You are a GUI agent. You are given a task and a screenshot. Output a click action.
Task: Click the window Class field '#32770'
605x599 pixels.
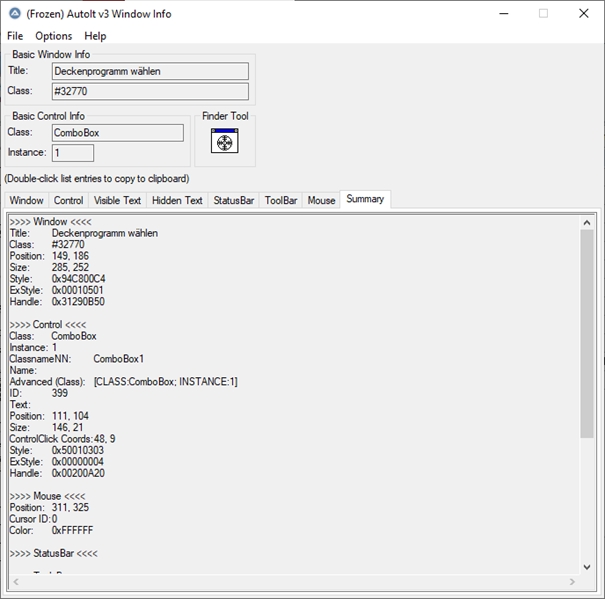[x=150, y=91]
